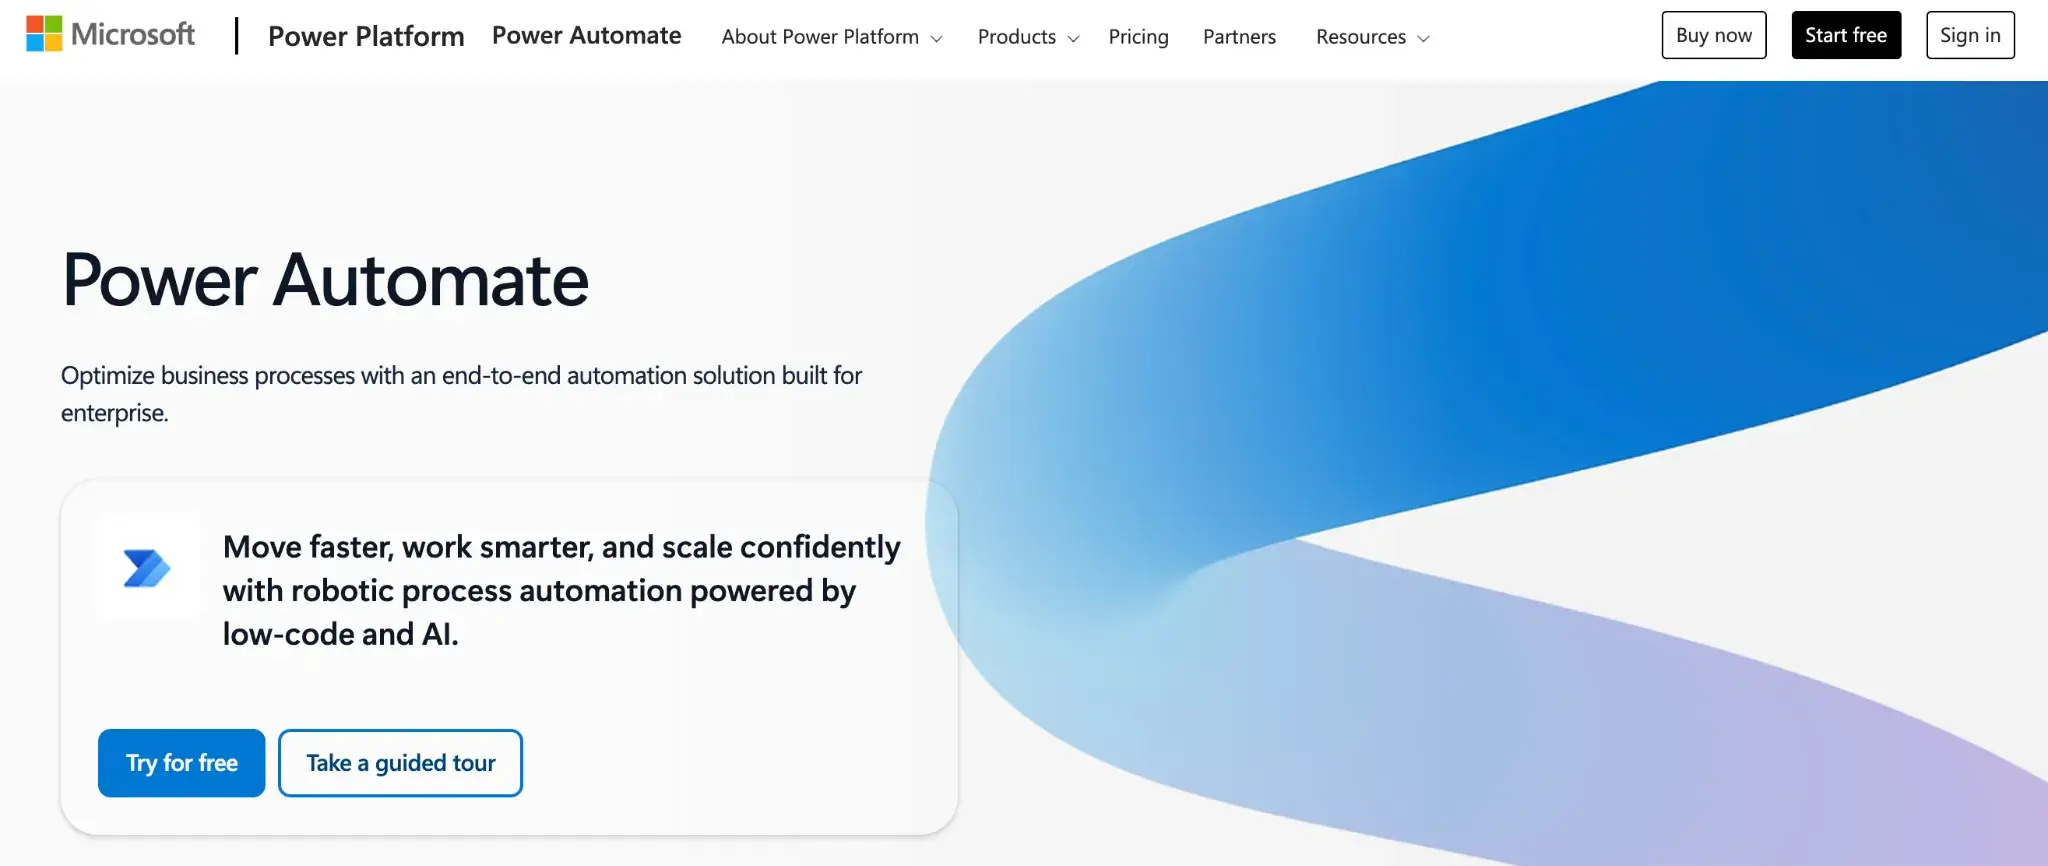Go to Power Automate in the header
The height and width of the screenshot is (866, 2048).
(586, 36)
